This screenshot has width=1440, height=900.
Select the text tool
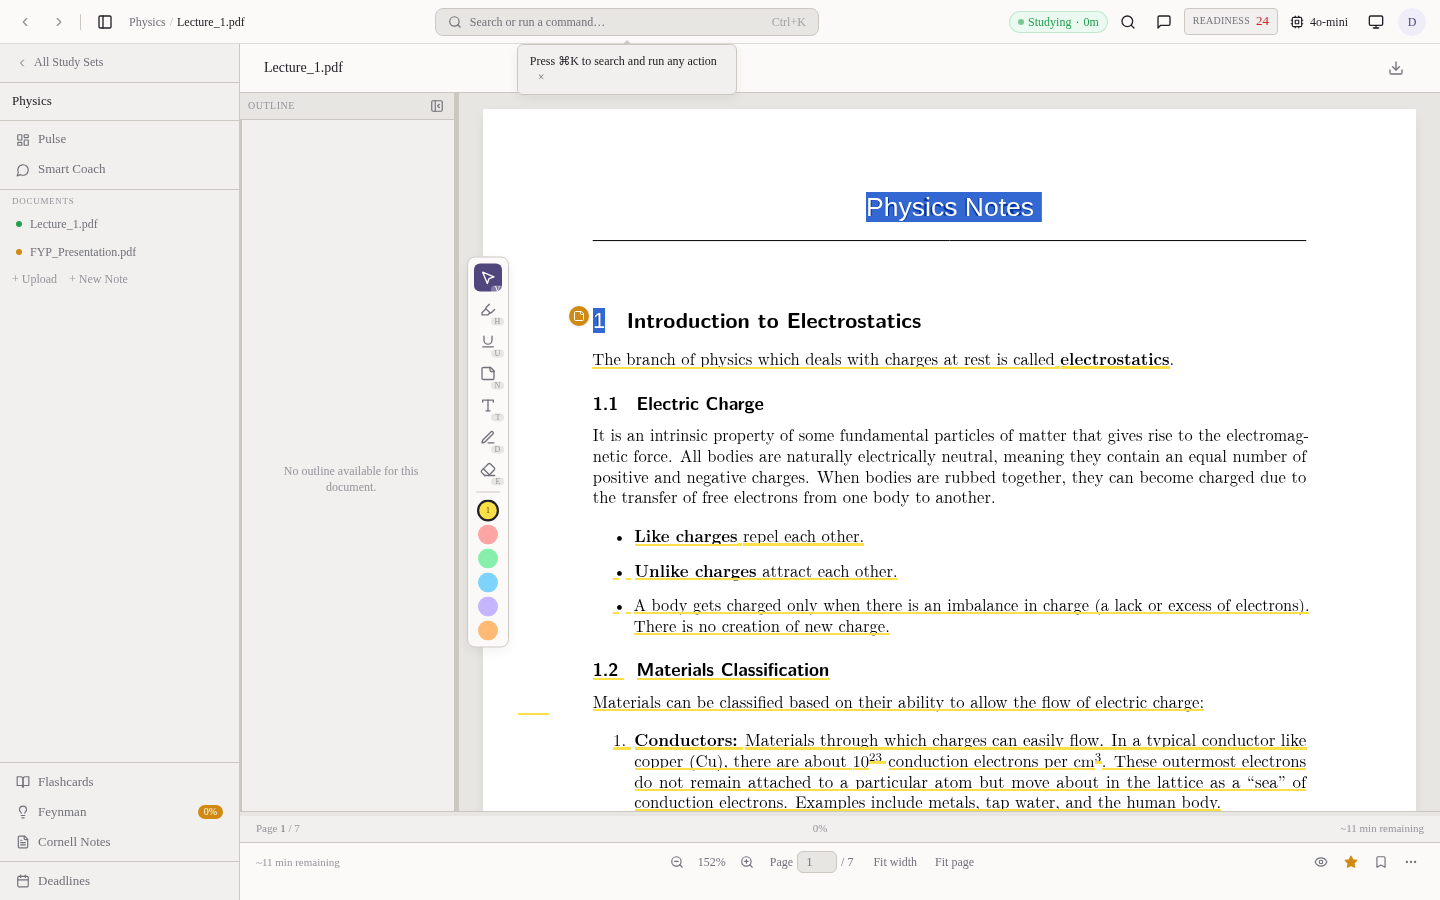coord(488,406)
